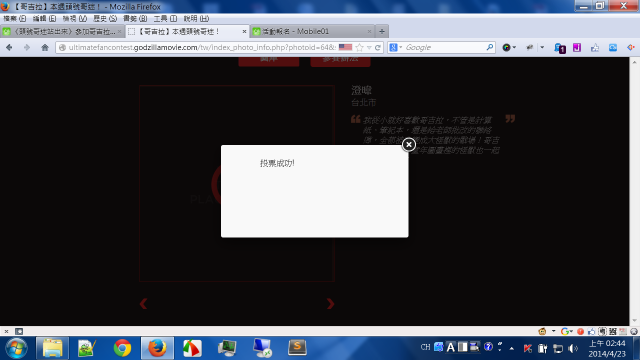Bookmark this page with the star
The image size is (640, 360).
pyautogui.click(x=359, y=47)
